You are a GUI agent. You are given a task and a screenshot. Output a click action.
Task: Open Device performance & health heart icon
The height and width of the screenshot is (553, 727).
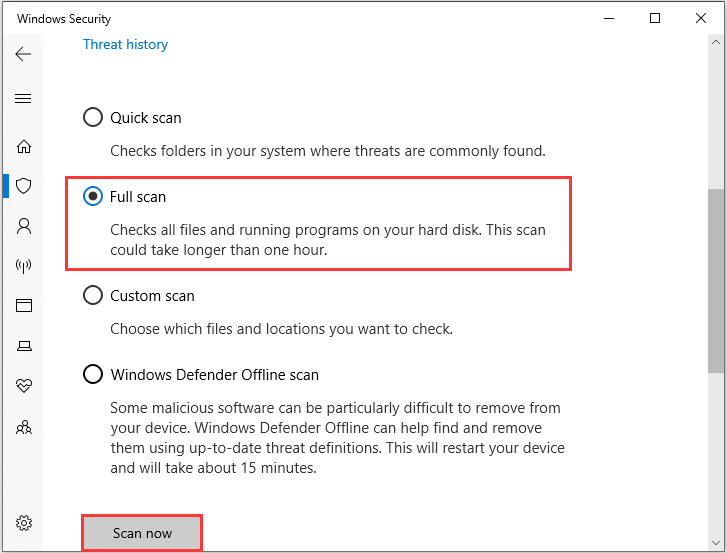pos(24,385)
